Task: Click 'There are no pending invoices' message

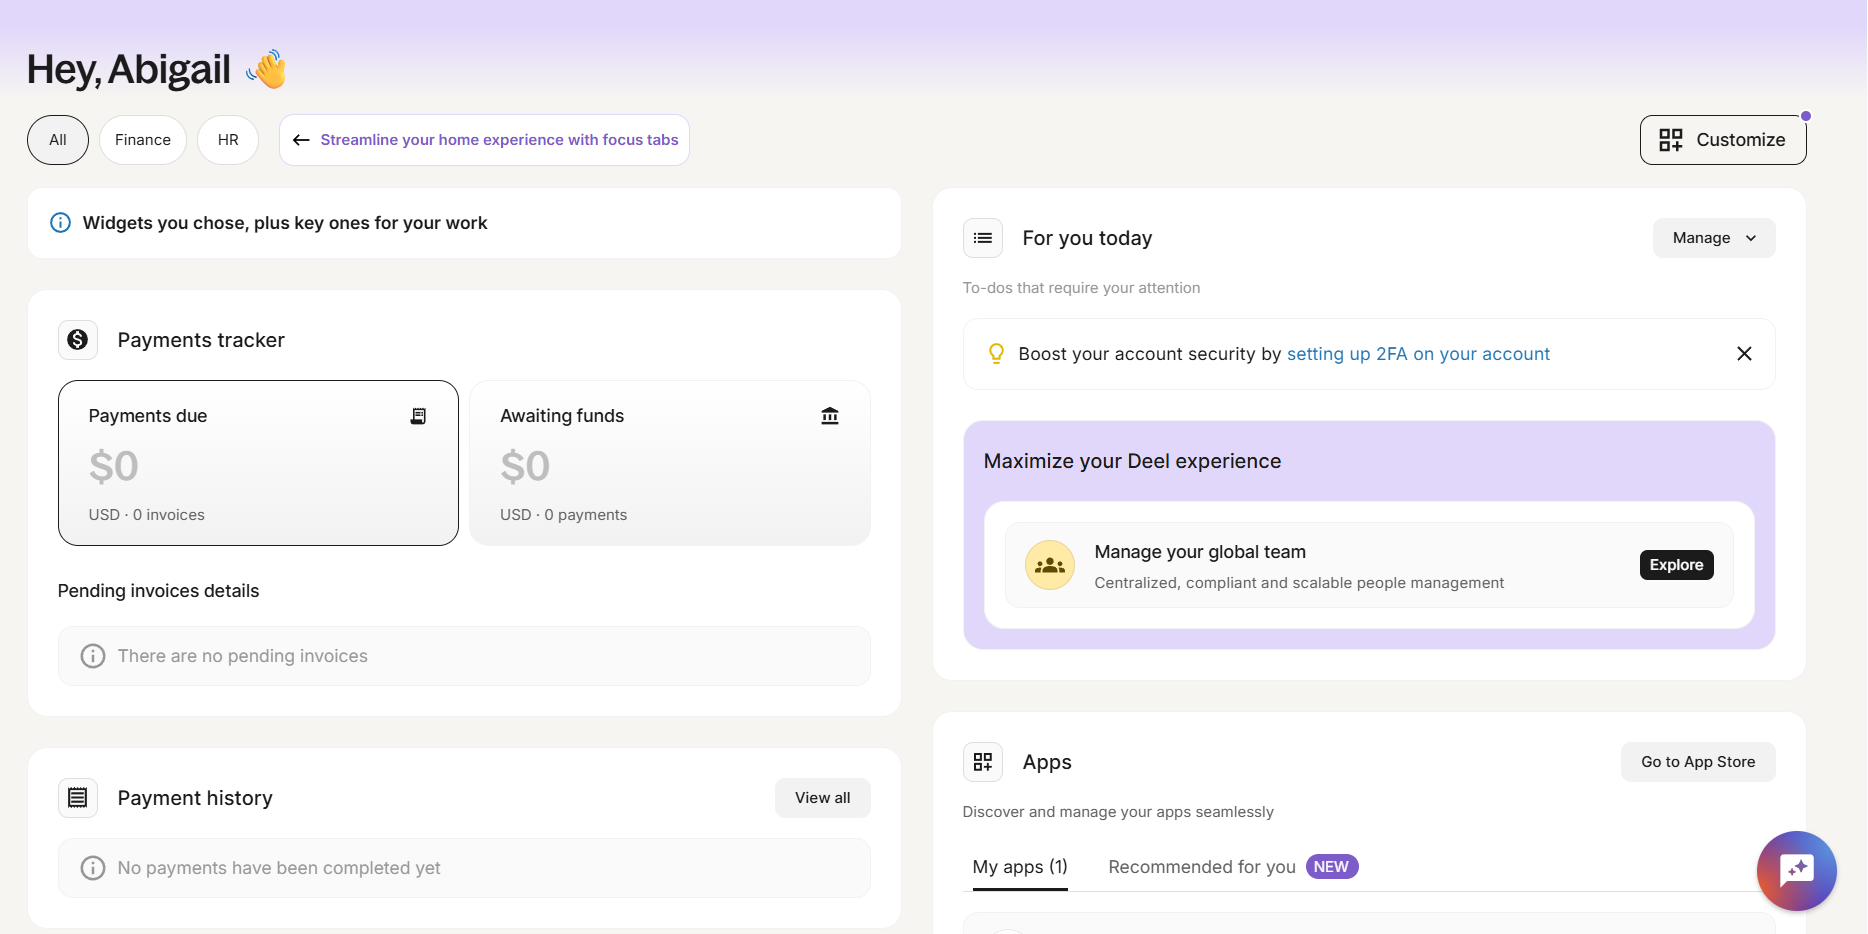Action: (x=243, y=656)
